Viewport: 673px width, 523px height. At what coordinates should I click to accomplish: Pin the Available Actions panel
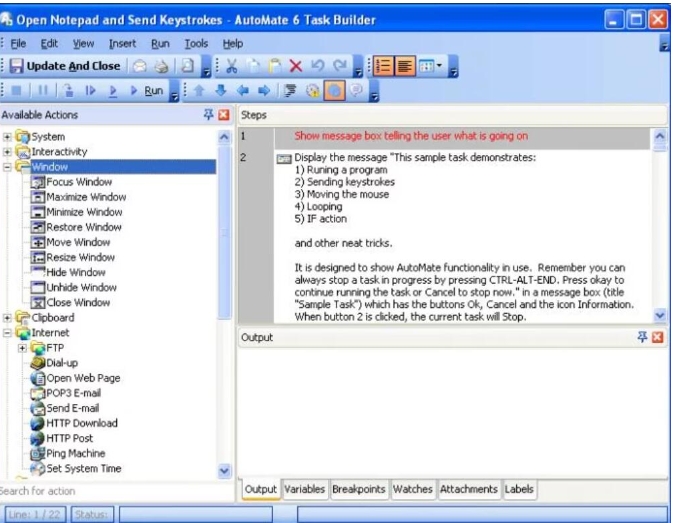pos(209,115)
